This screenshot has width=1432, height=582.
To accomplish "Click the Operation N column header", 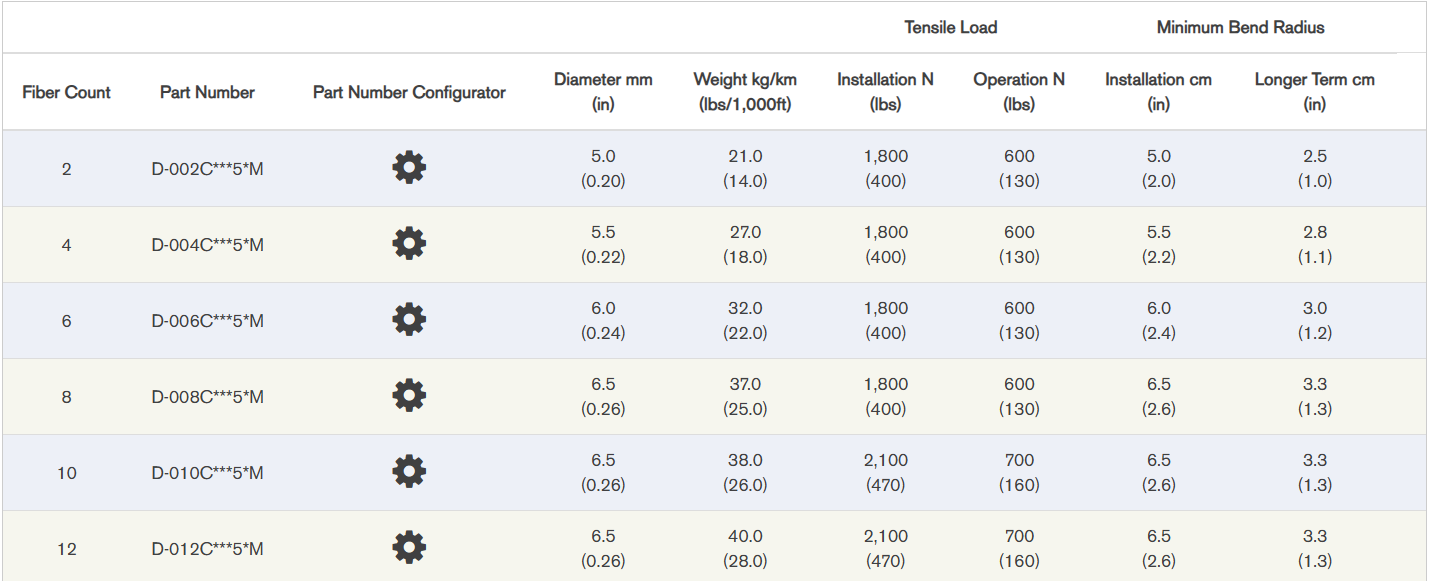I will click(x=1019, y=91).
